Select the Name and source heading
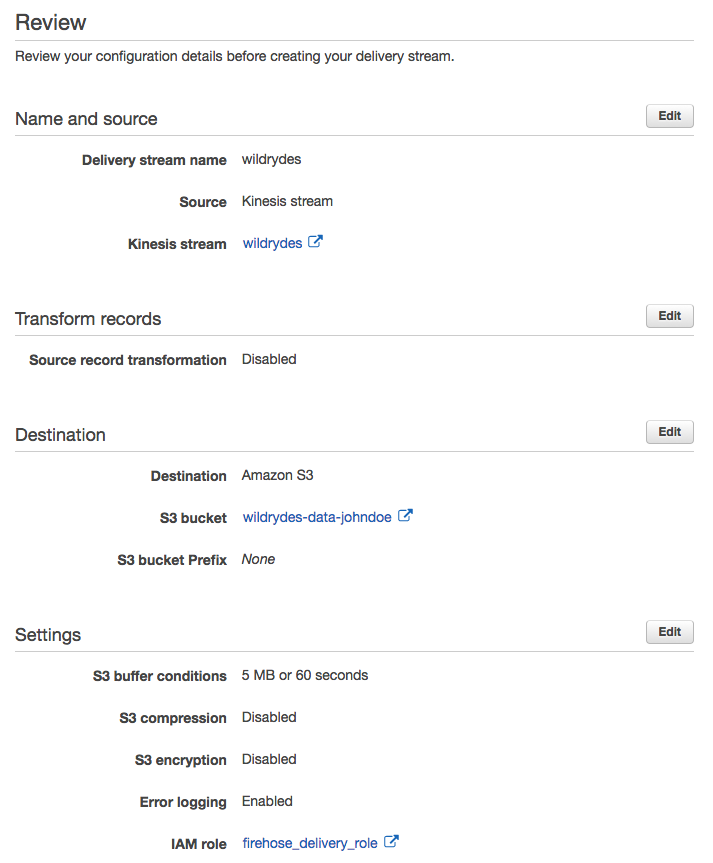 tap(86, 119)
